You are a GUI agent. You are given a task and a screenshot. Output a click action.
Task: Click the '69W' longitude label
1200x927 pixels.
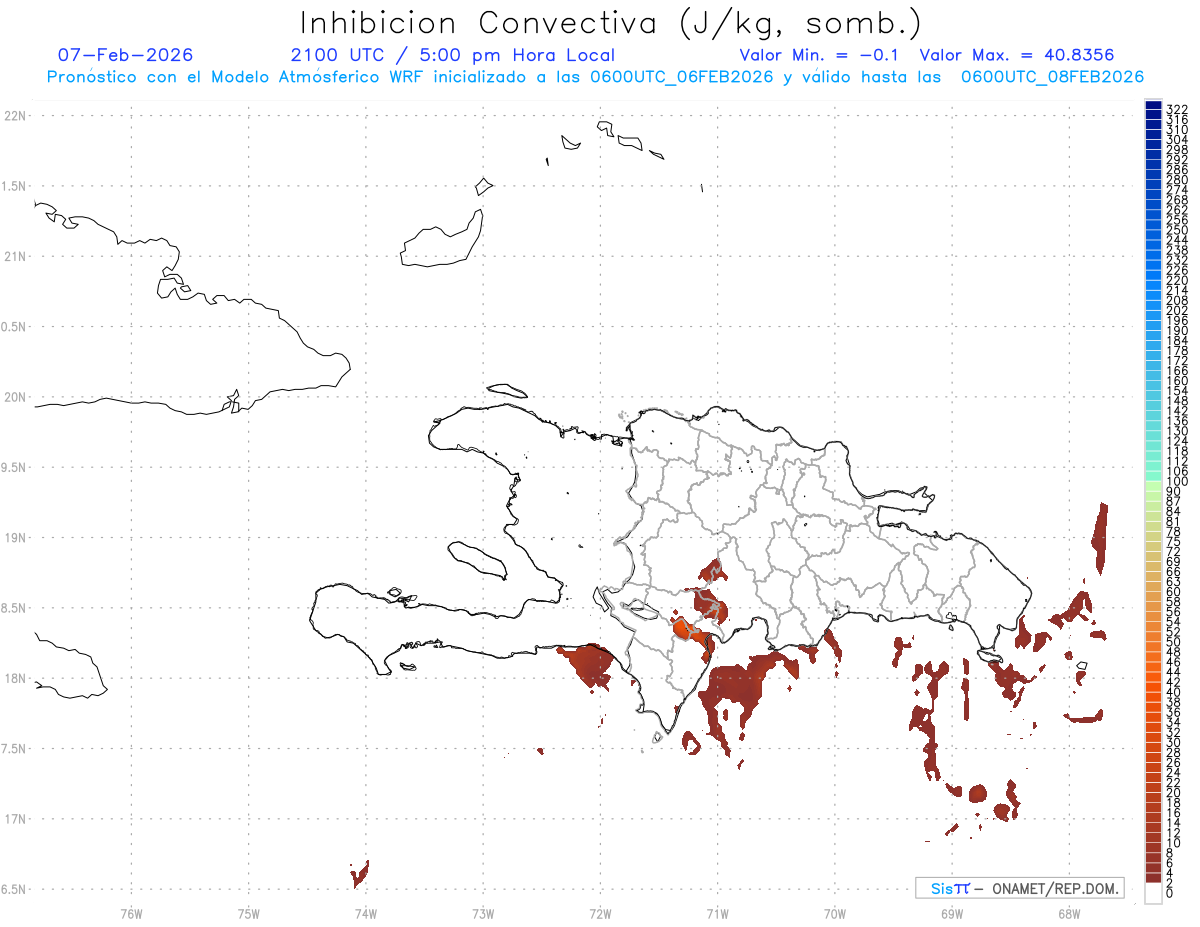[952, 913]
